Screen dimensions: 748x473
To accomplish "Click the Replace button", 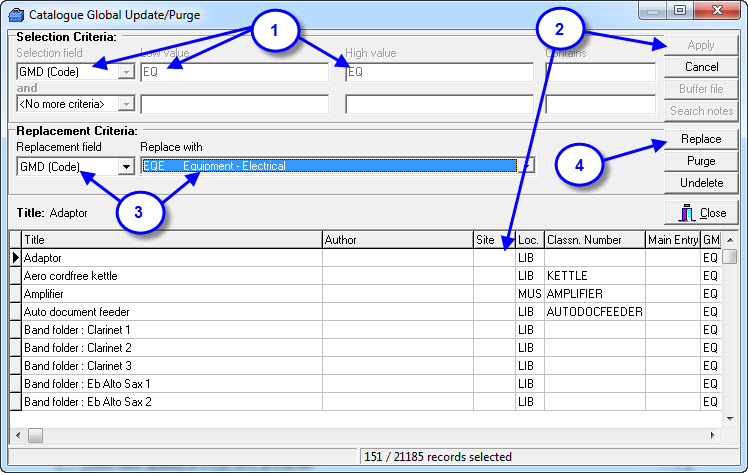I will click(x=701, y=139).
